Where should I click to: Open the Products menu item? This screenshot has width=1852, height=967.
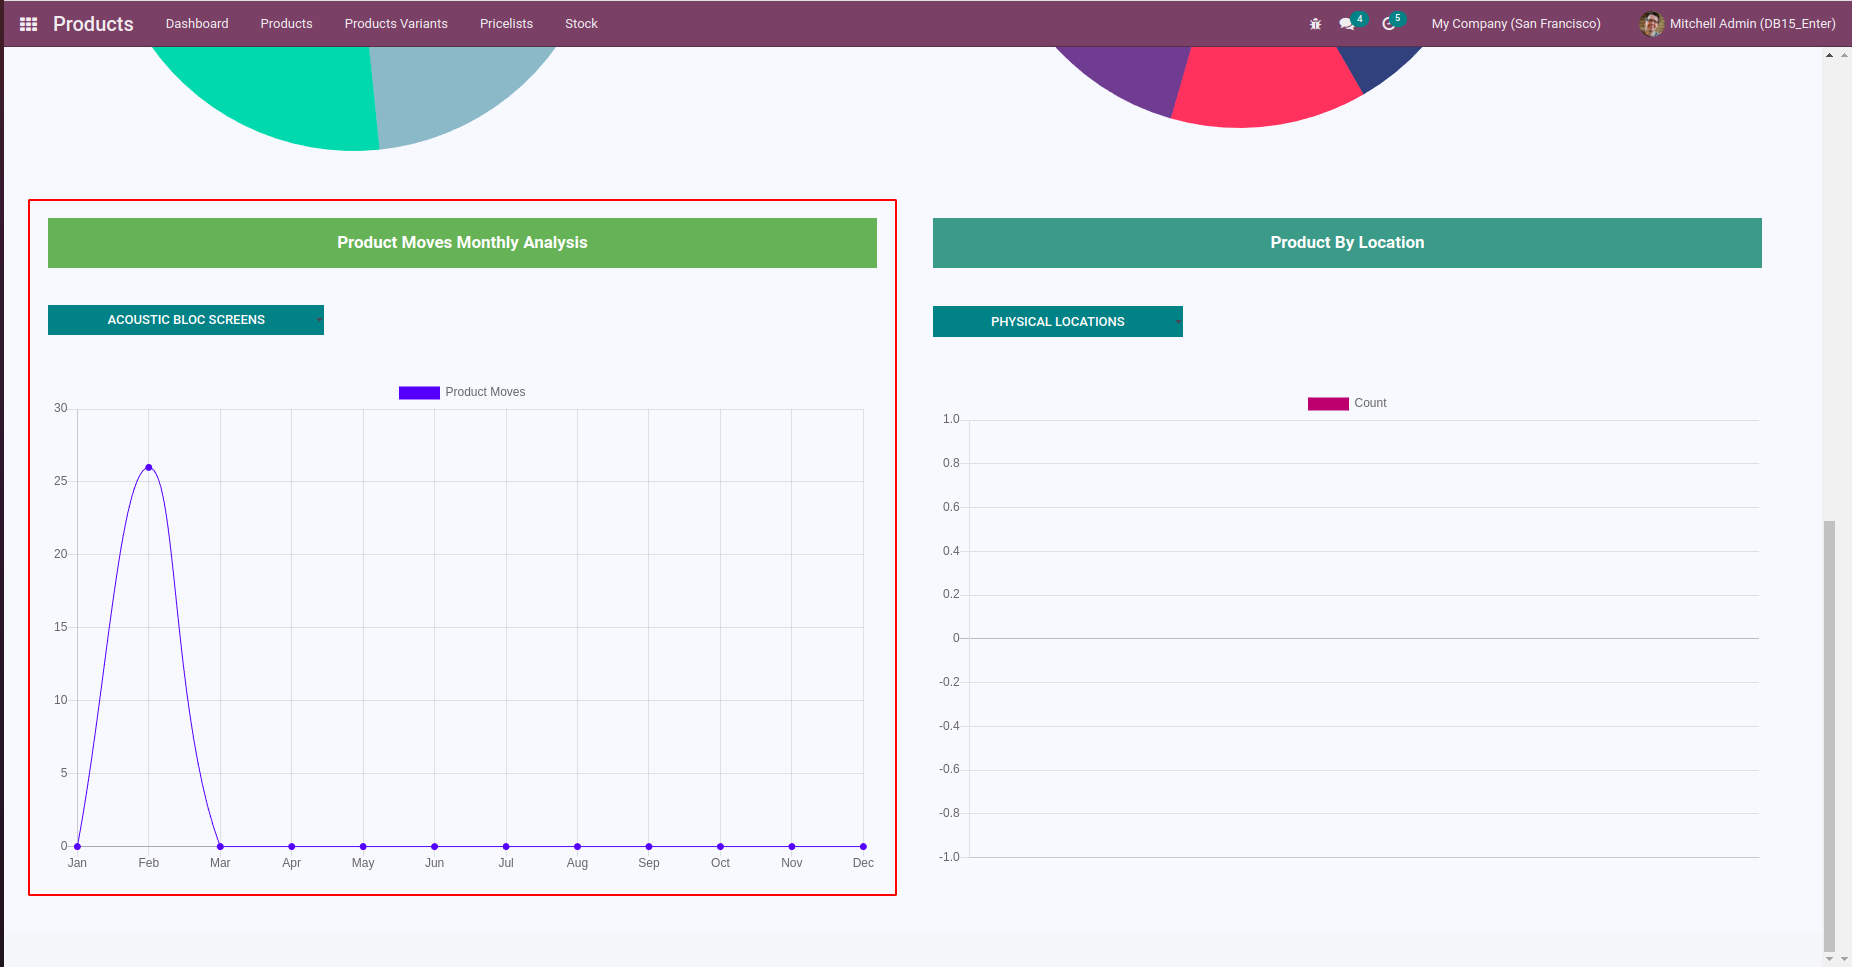[286, 24]
